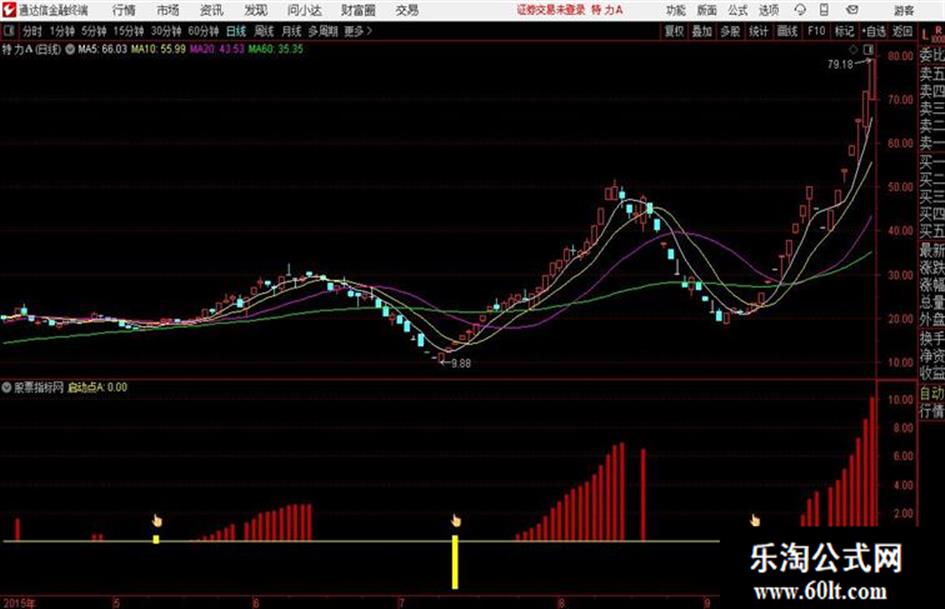Click the 游客 user label
945x609 pixels.
coord(903,10)
